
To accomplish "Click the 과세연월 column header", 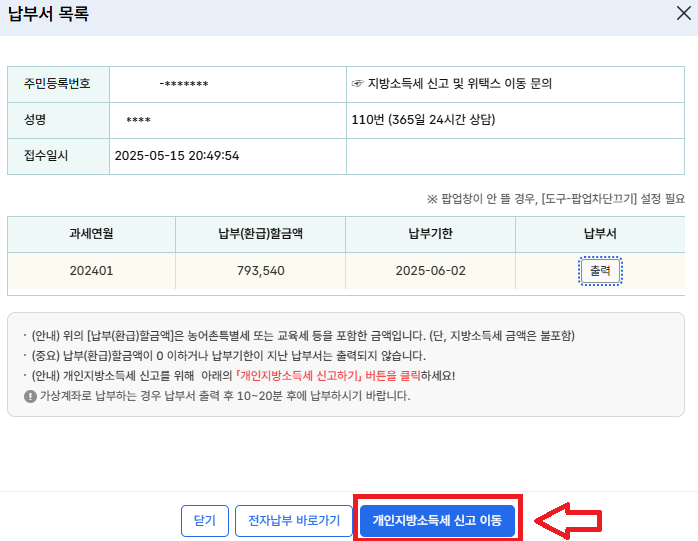I will [91, 233].
